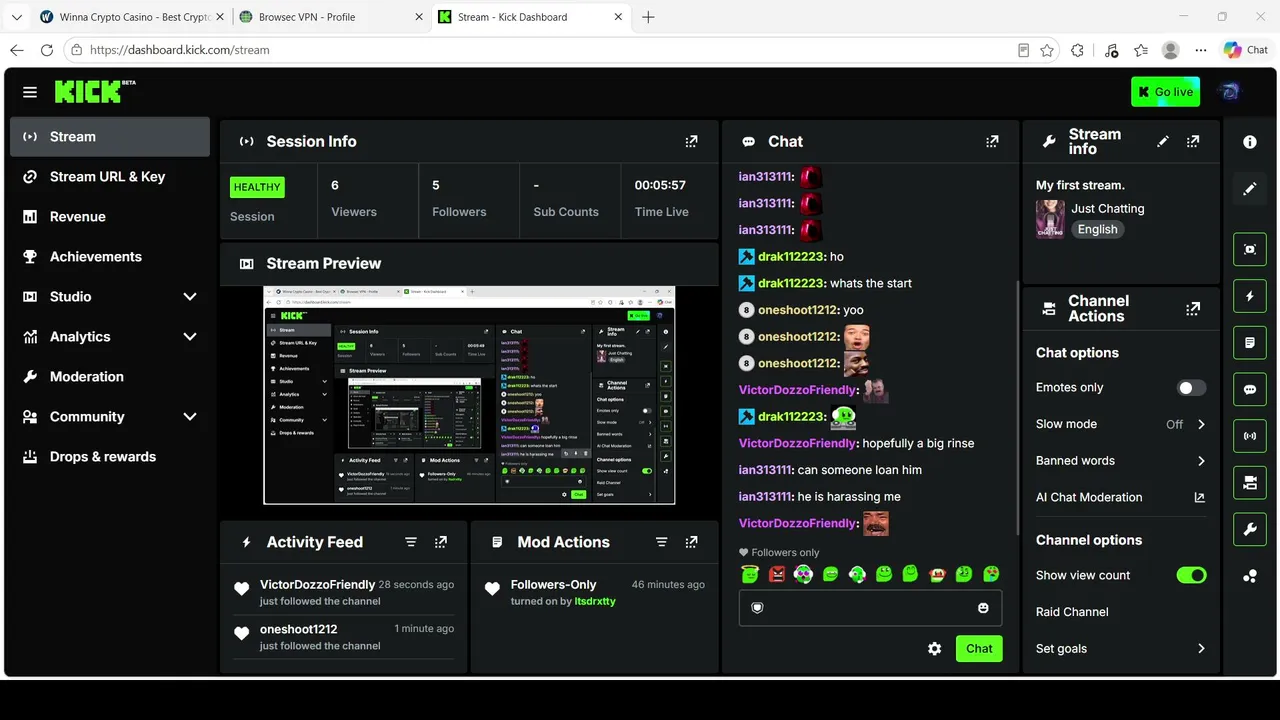
Task: Pop out the Session Info panel
Action: [x=691, y=142]
